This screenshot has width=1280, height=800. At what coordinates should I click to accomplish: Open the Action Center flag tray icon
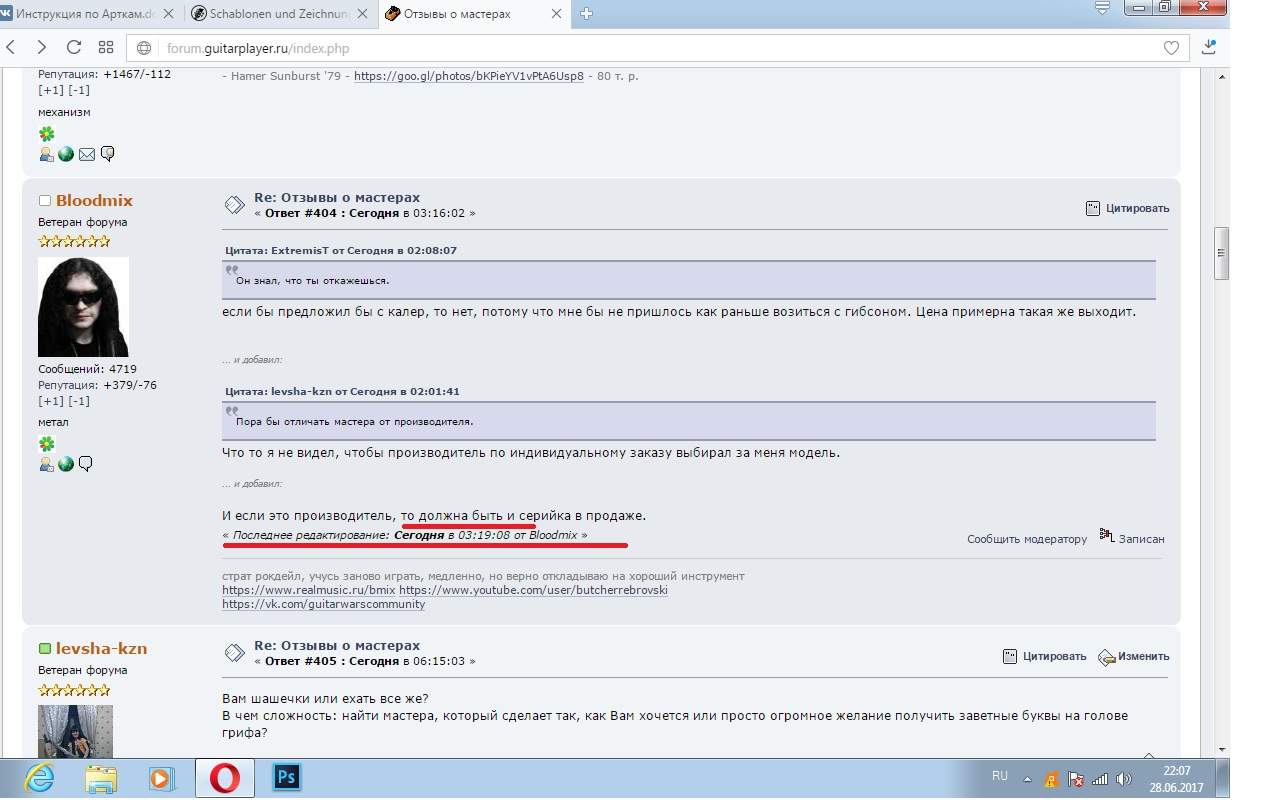pos(1076,779)
